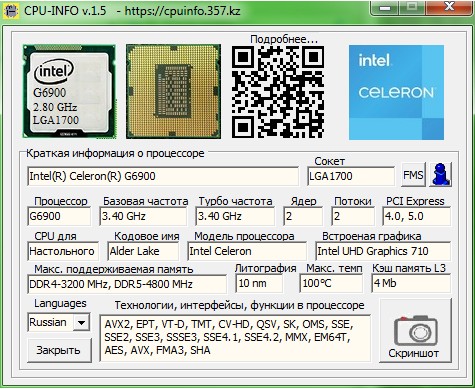Click the DDR4-3200 MHz memory field

[127, 284]
